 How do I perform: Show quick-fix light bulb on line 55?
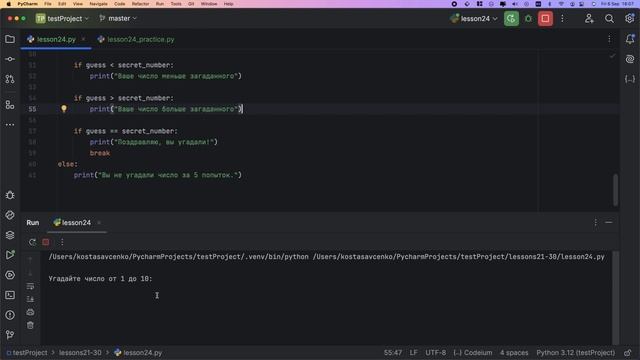click(64, 109)
